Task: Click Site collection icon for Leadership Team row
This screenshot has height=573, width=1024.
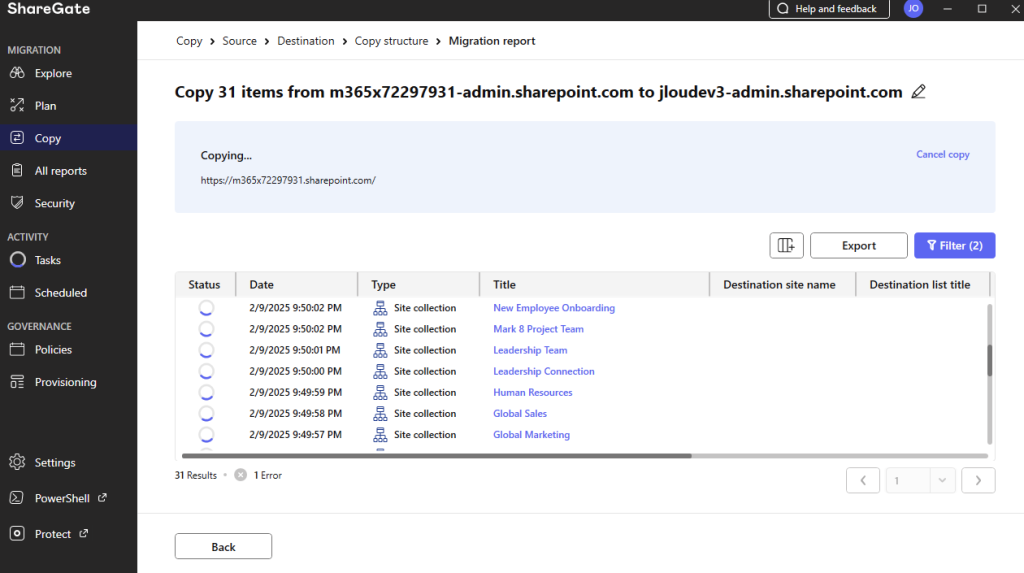Action: [380, 350]
